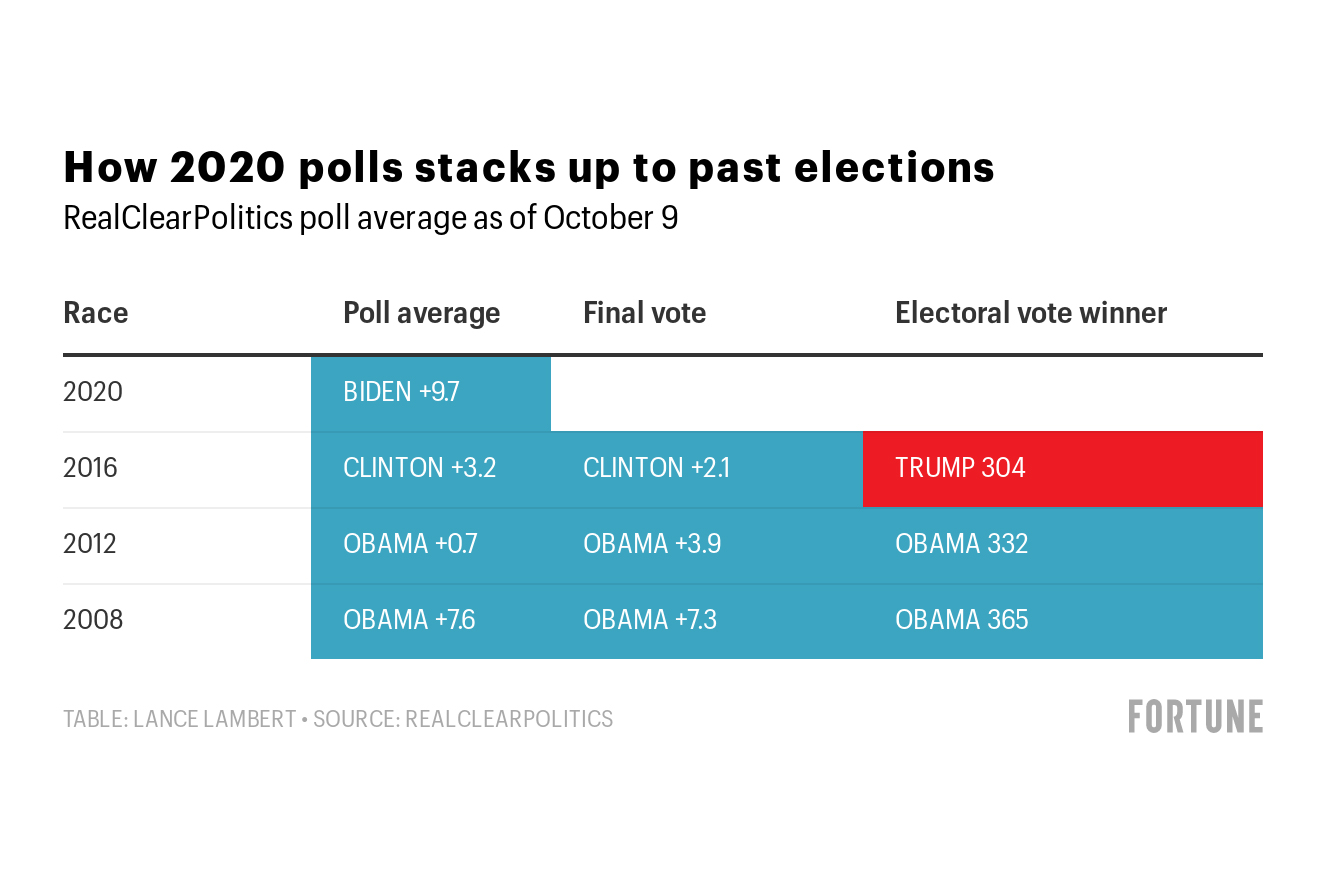
Task: Click the "Poll average" column header
Action: pyautogui.click(x=421, y=313)
